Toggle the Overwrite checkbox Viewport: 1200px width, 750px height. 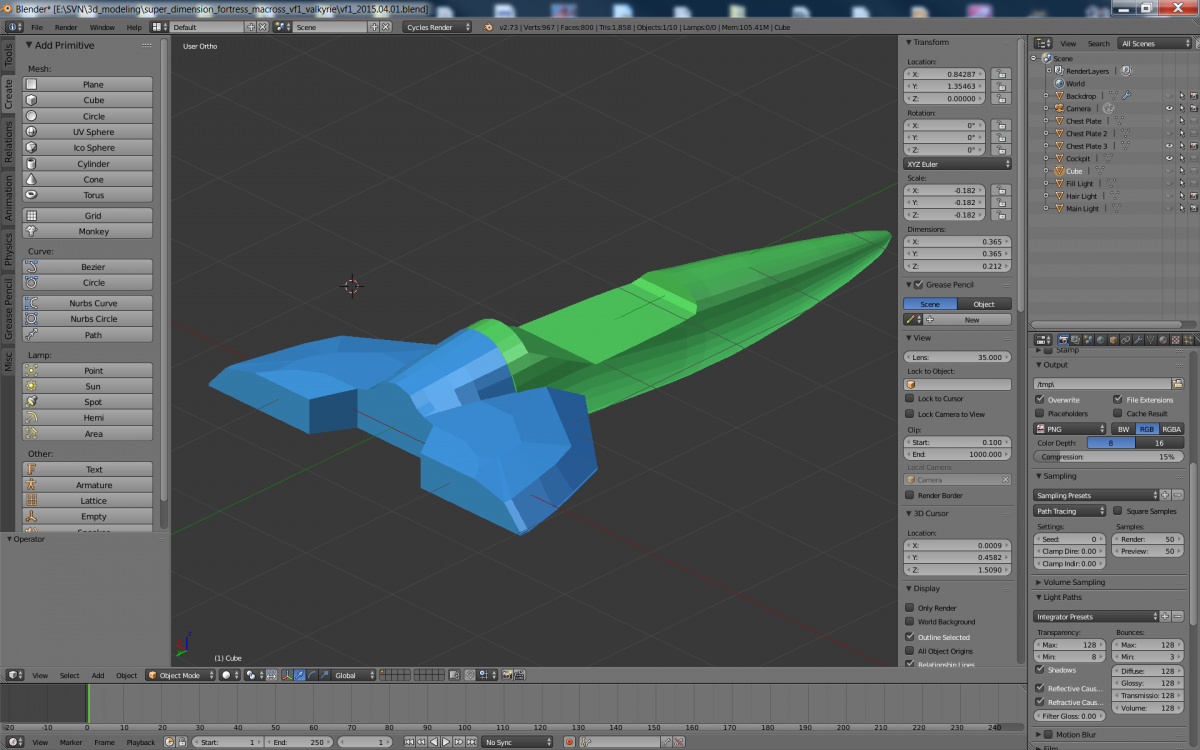pyautogui.click(x=1040, y=400)
